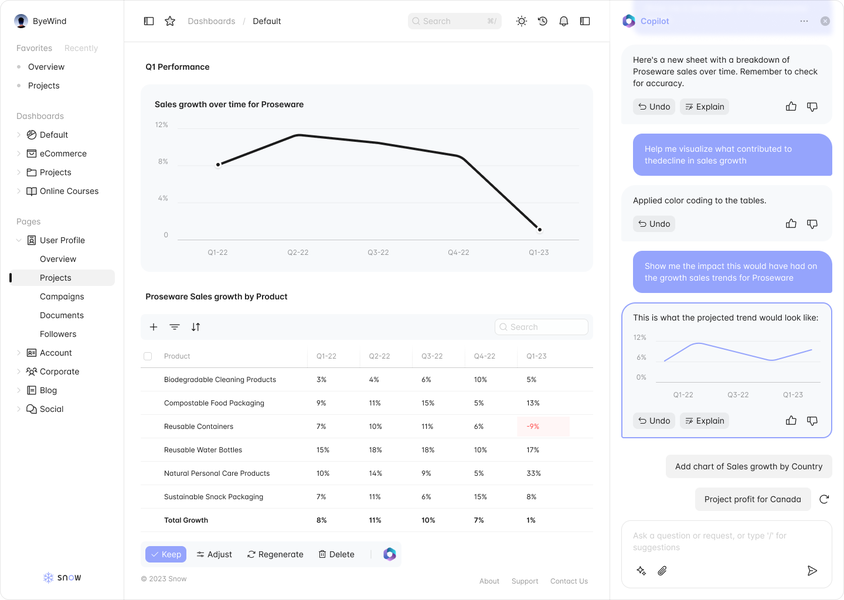844x600 pixels.
Task: Open the notifications bell
Action: (x=564, y=21)
